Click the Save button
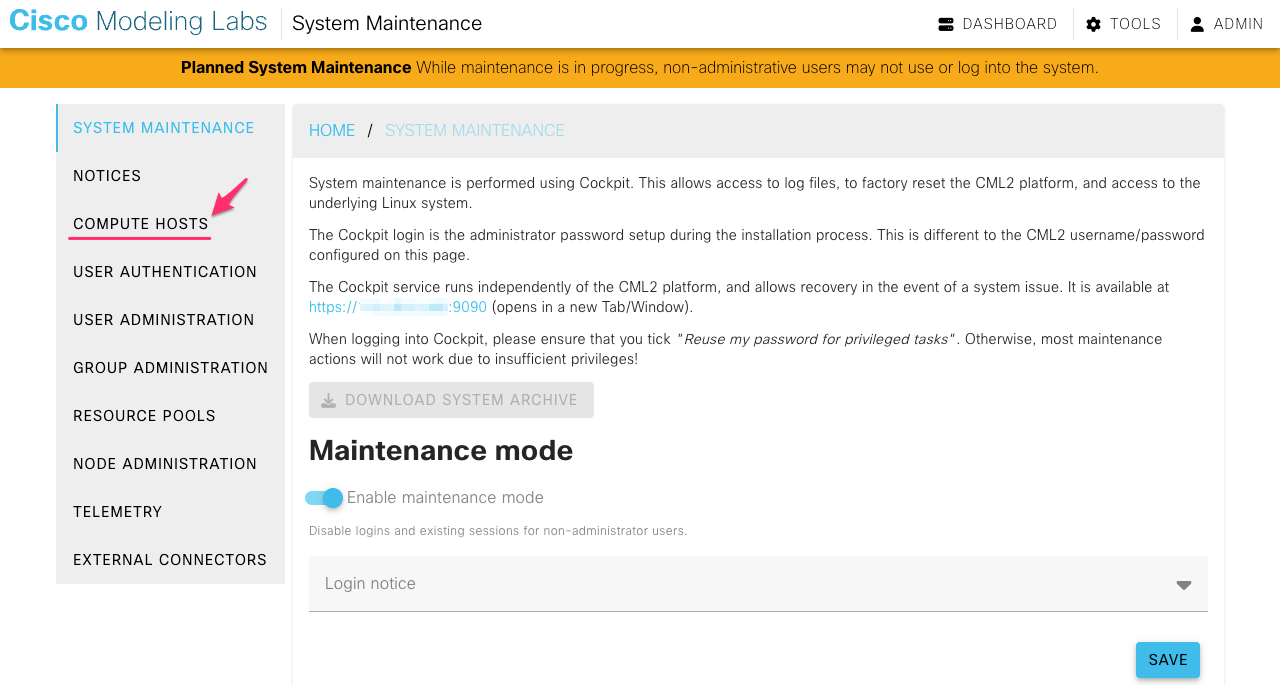Image resolution: width=1280 pixels, height=685 pixels. click(x=1168, y=660)
